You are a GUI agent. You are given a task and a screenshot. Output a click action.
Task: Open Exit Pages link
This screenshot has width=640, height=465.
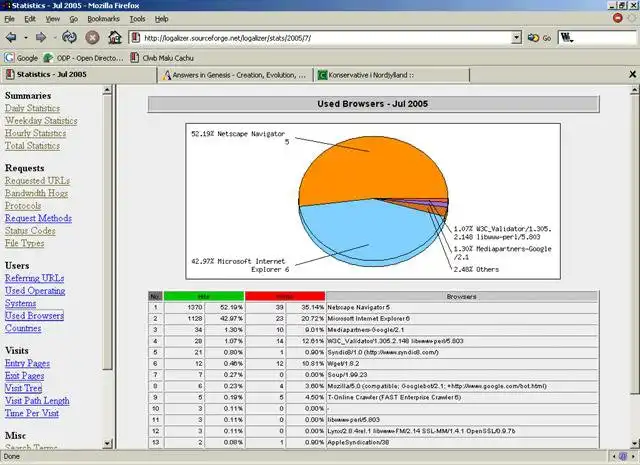point(24,376)
